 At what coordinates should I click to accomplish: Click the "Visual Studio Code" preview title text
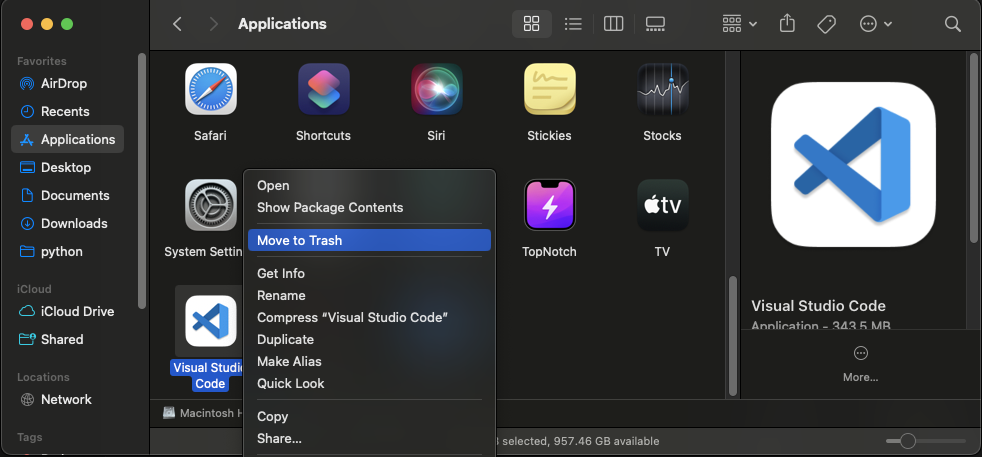(818, 306)
